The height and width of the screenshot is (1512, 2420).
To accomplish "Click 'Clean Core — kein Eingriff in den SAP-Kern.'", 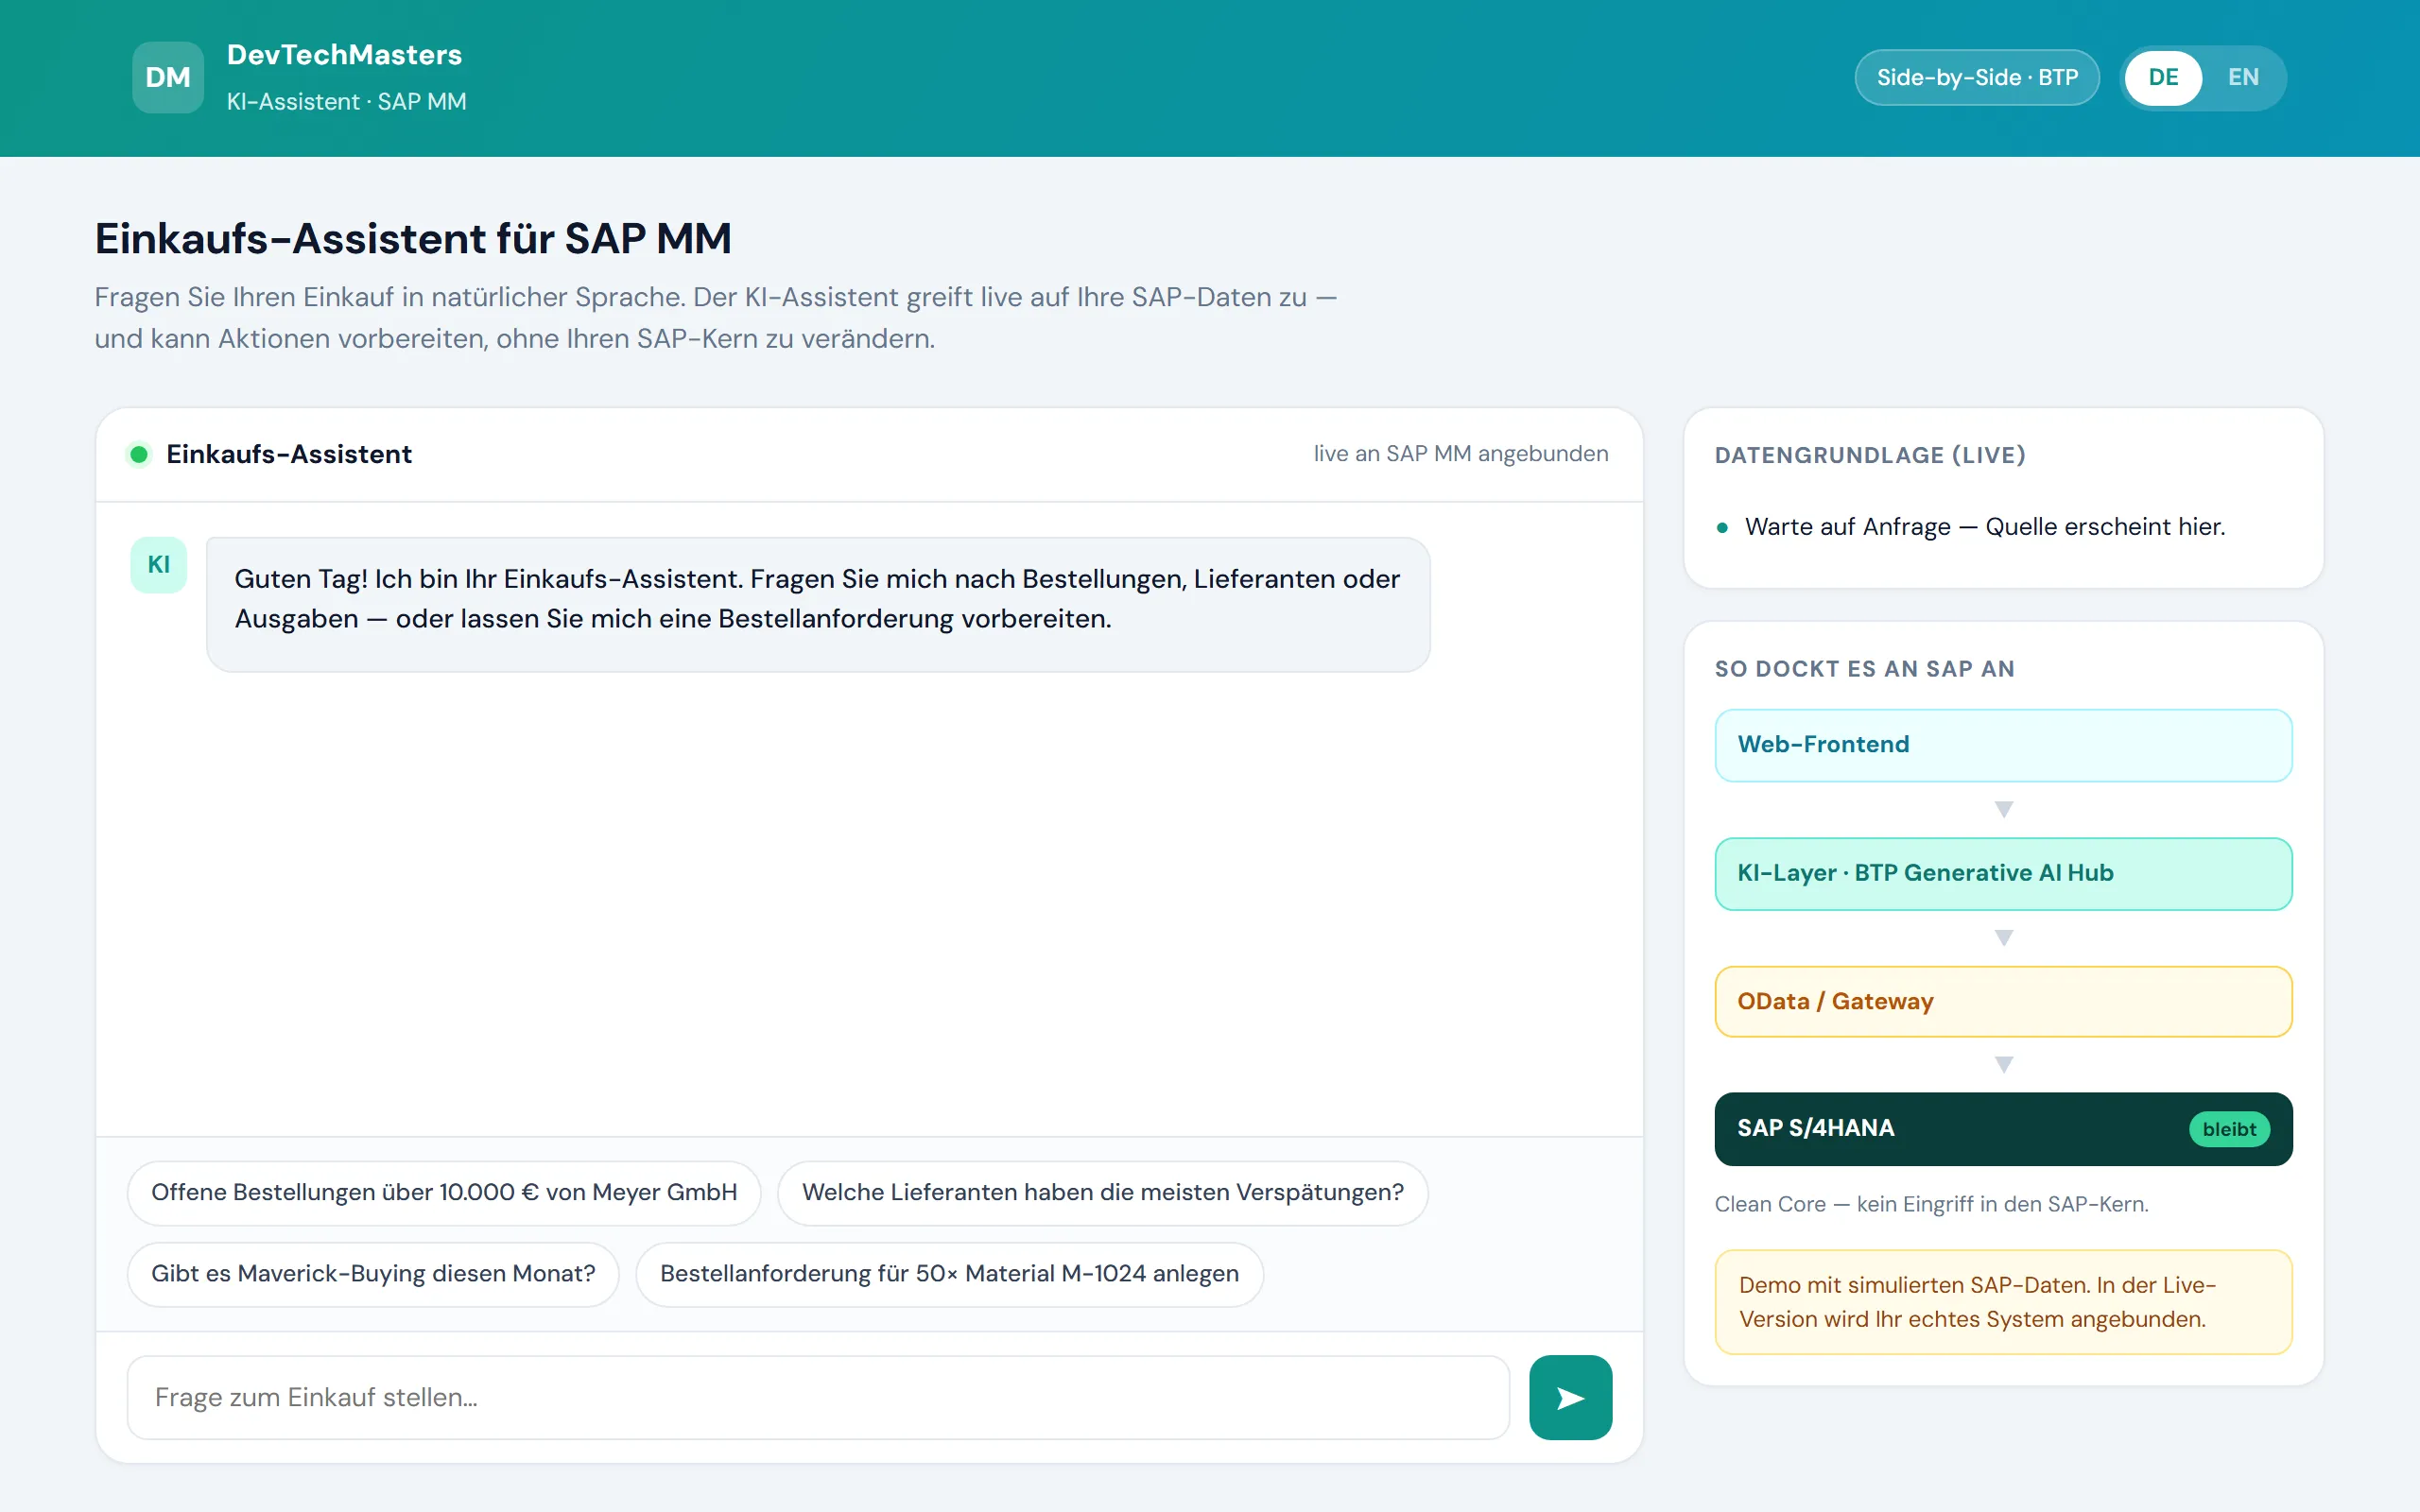I will (x=1931, y=1204).
